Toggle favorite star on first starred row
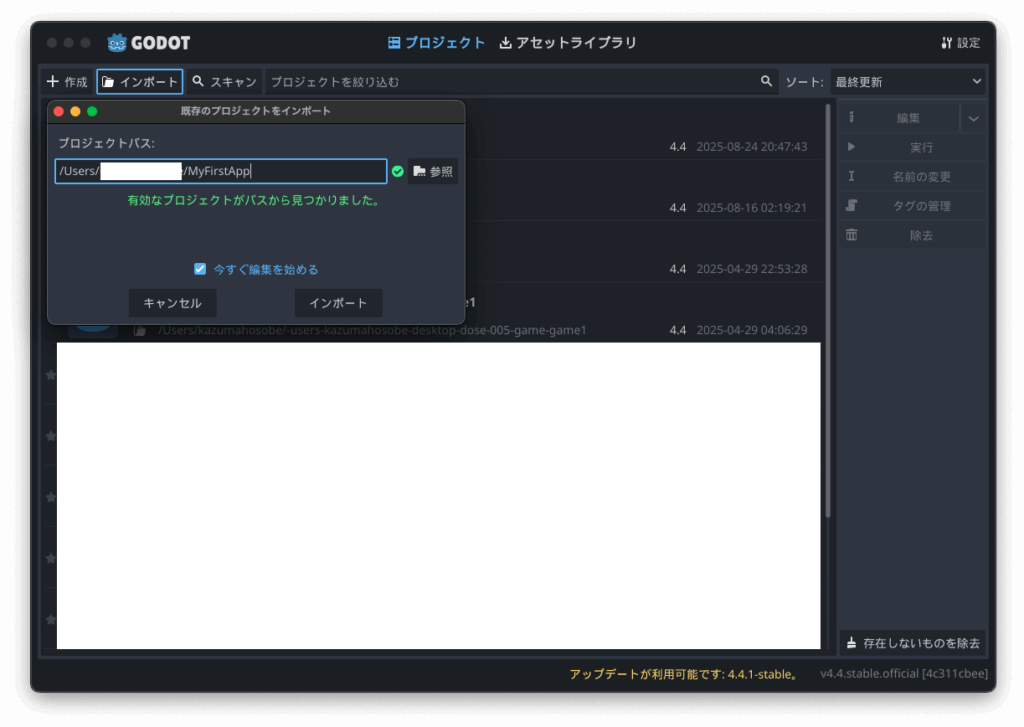1024x727 pixels. pos(50,375)
